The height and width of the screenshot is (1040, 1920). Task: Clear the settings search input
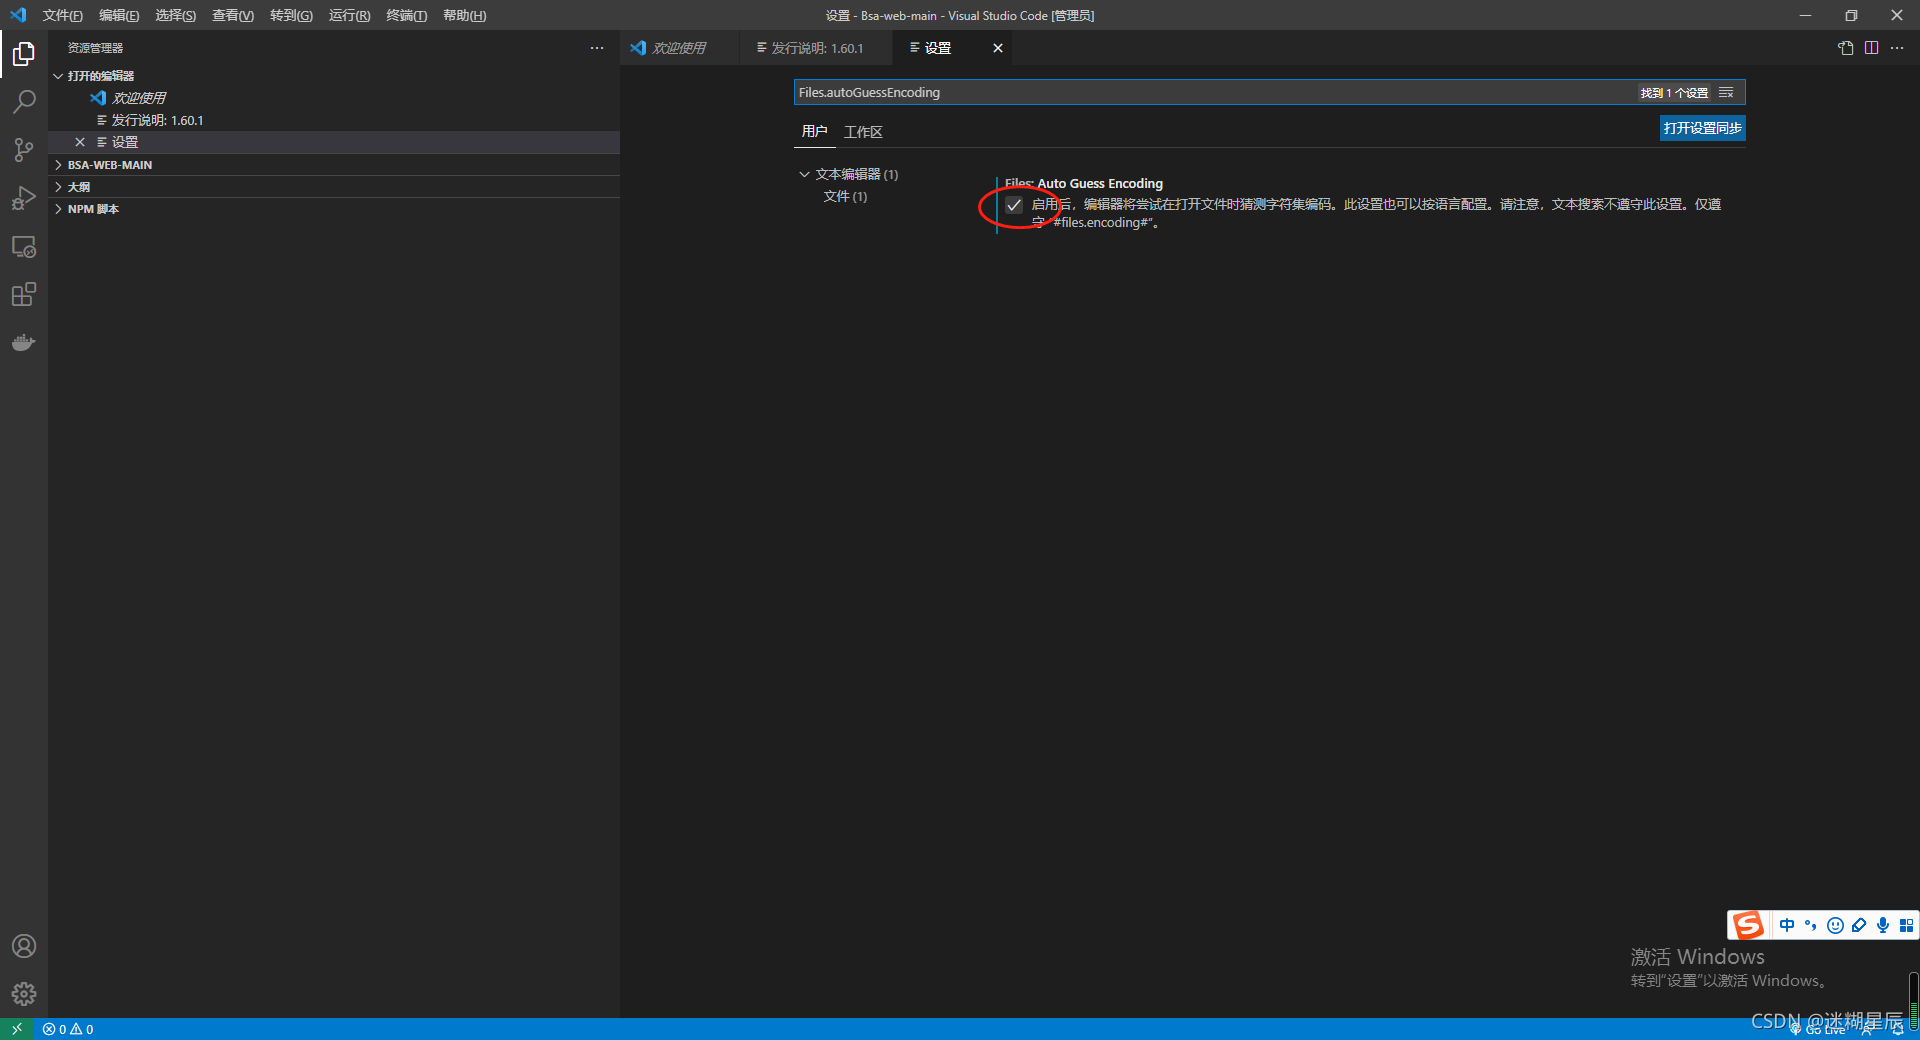coord(1727,92)
